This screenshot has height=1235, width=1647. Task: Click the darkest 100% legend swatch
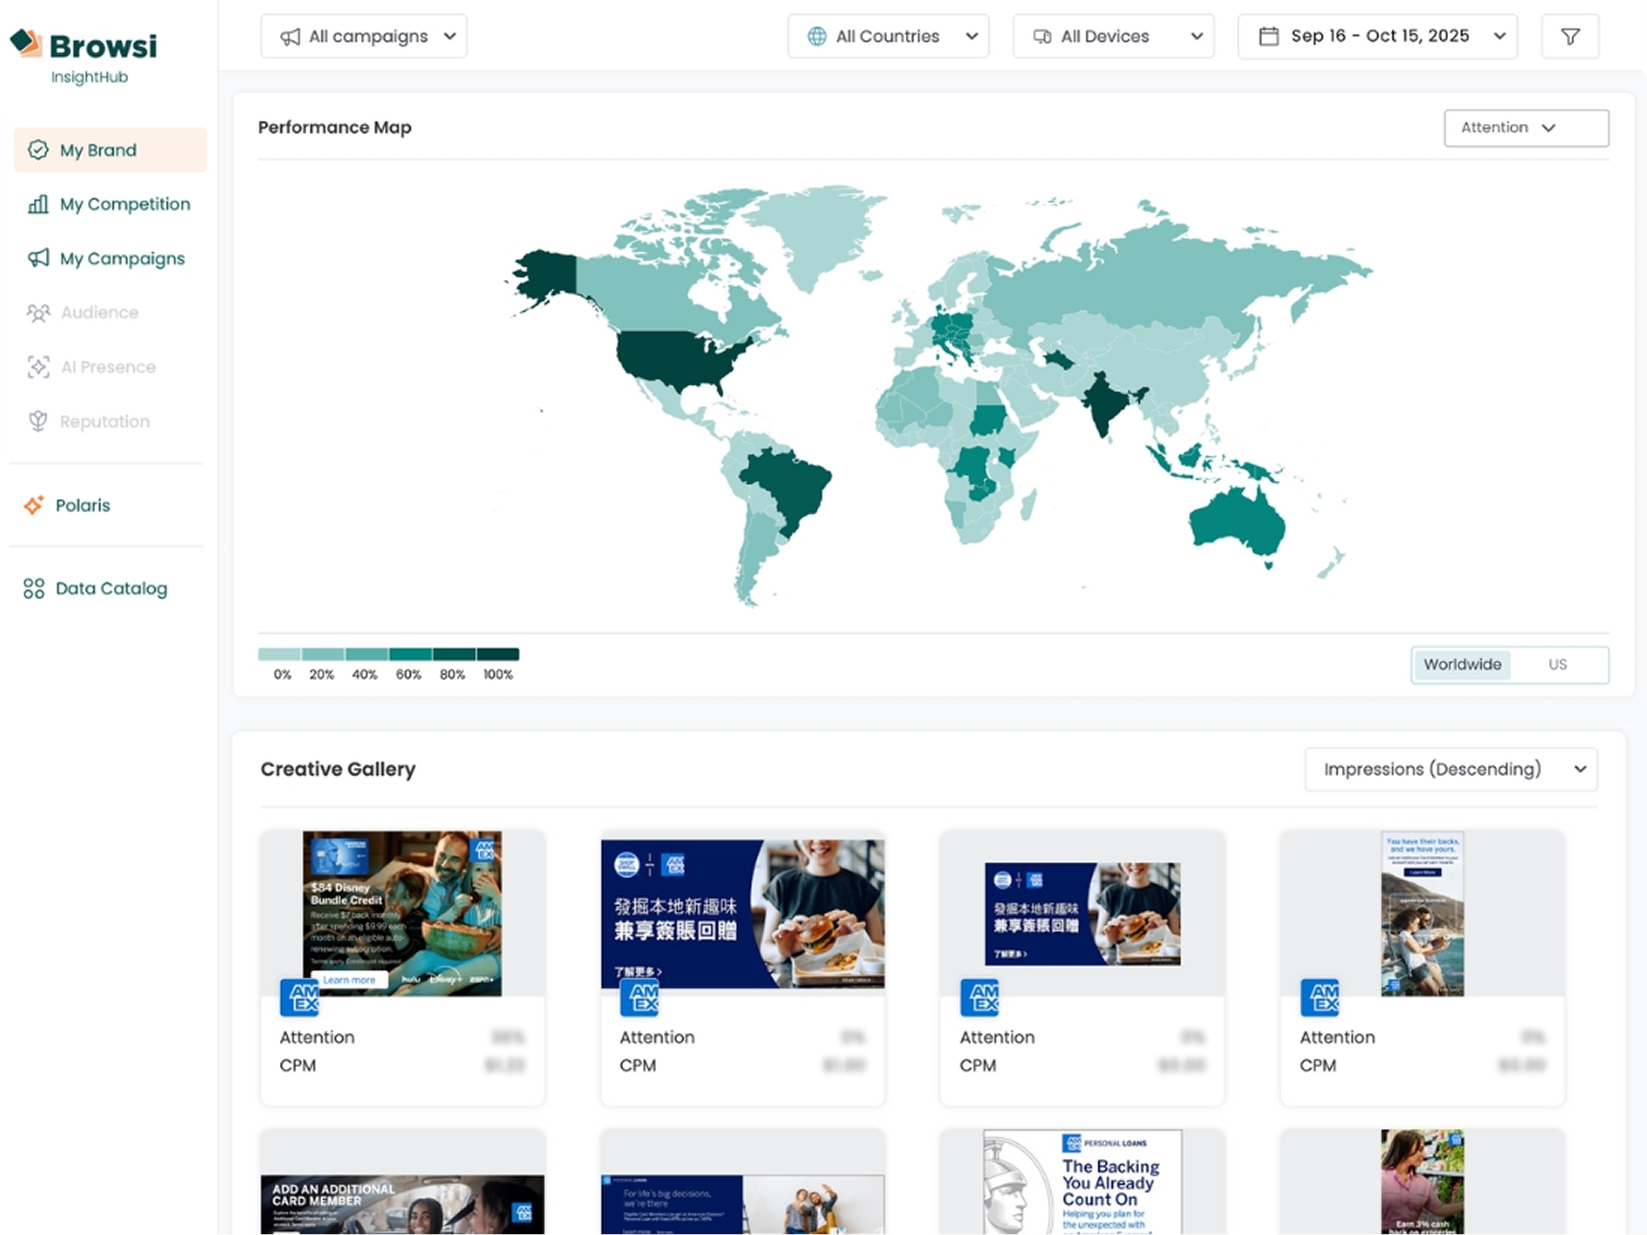[498, 655]
